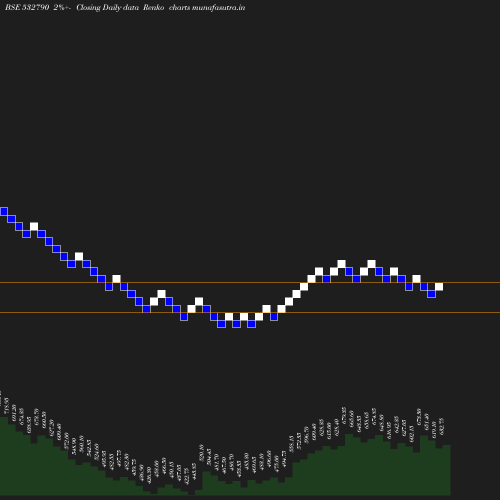Screen dimensions: 500x500
Task: Click the "679.35" price label
Action: pos(344,415)
